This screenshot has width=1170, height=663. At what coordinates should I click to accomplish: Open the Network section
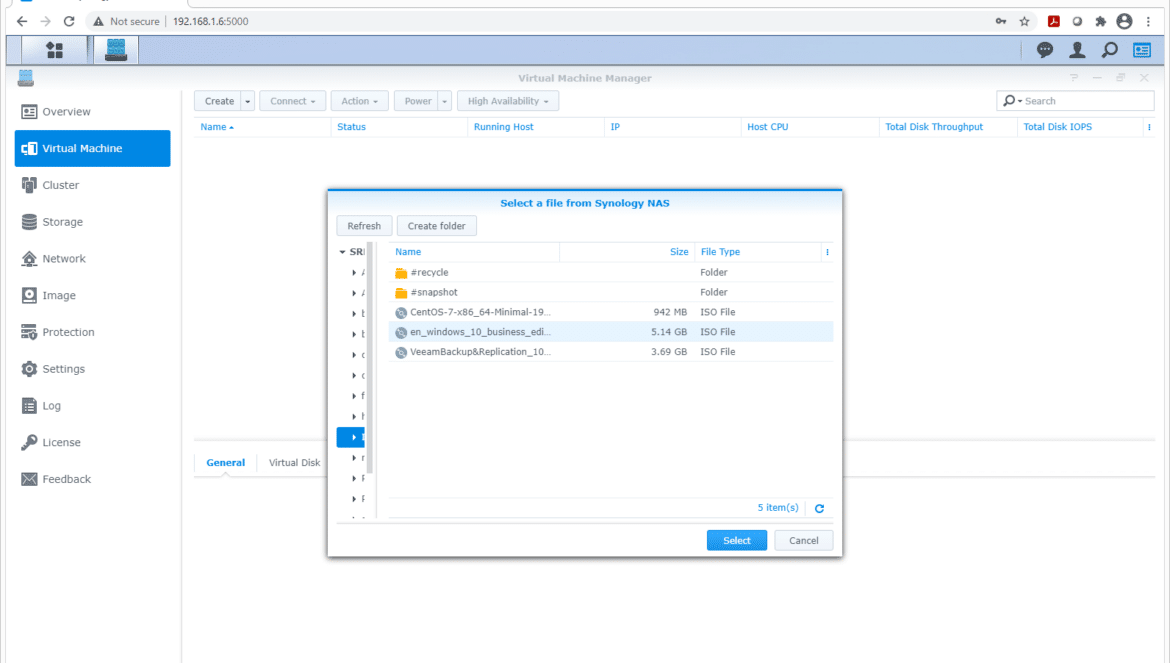(x=93, y=259)
